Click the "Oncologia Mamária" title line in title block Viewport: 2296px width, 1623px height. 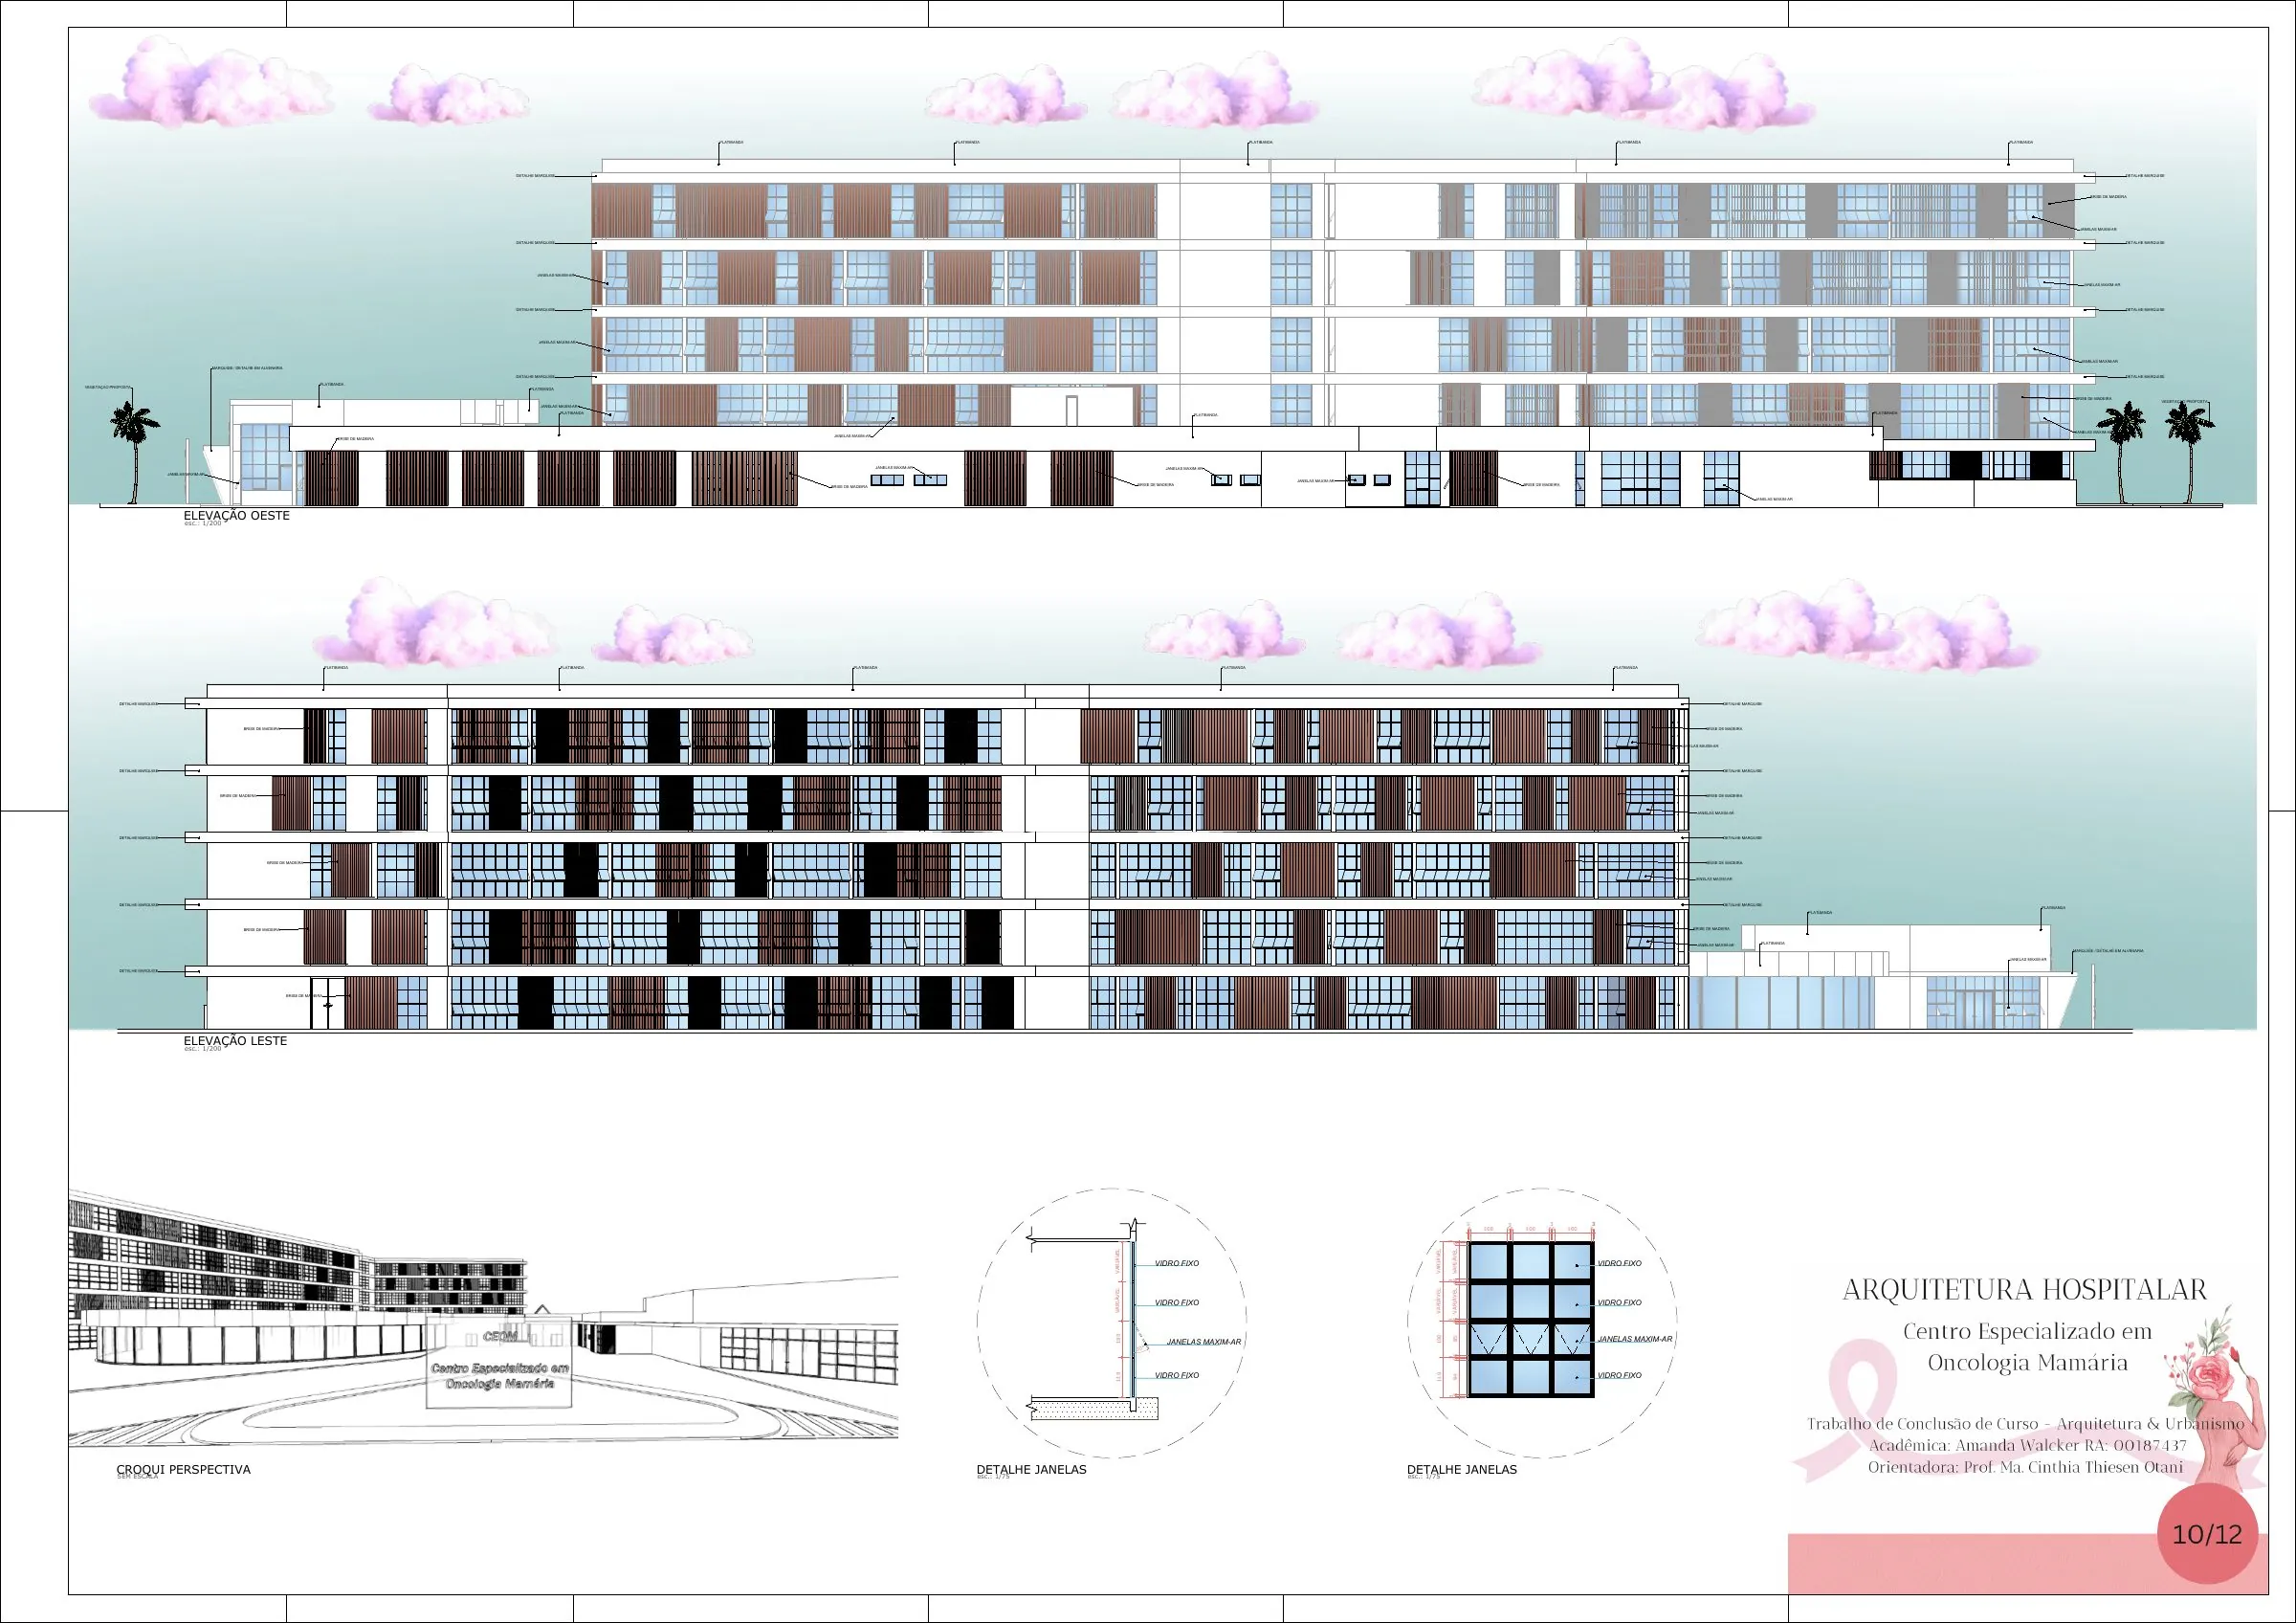click(2027, 1363)
